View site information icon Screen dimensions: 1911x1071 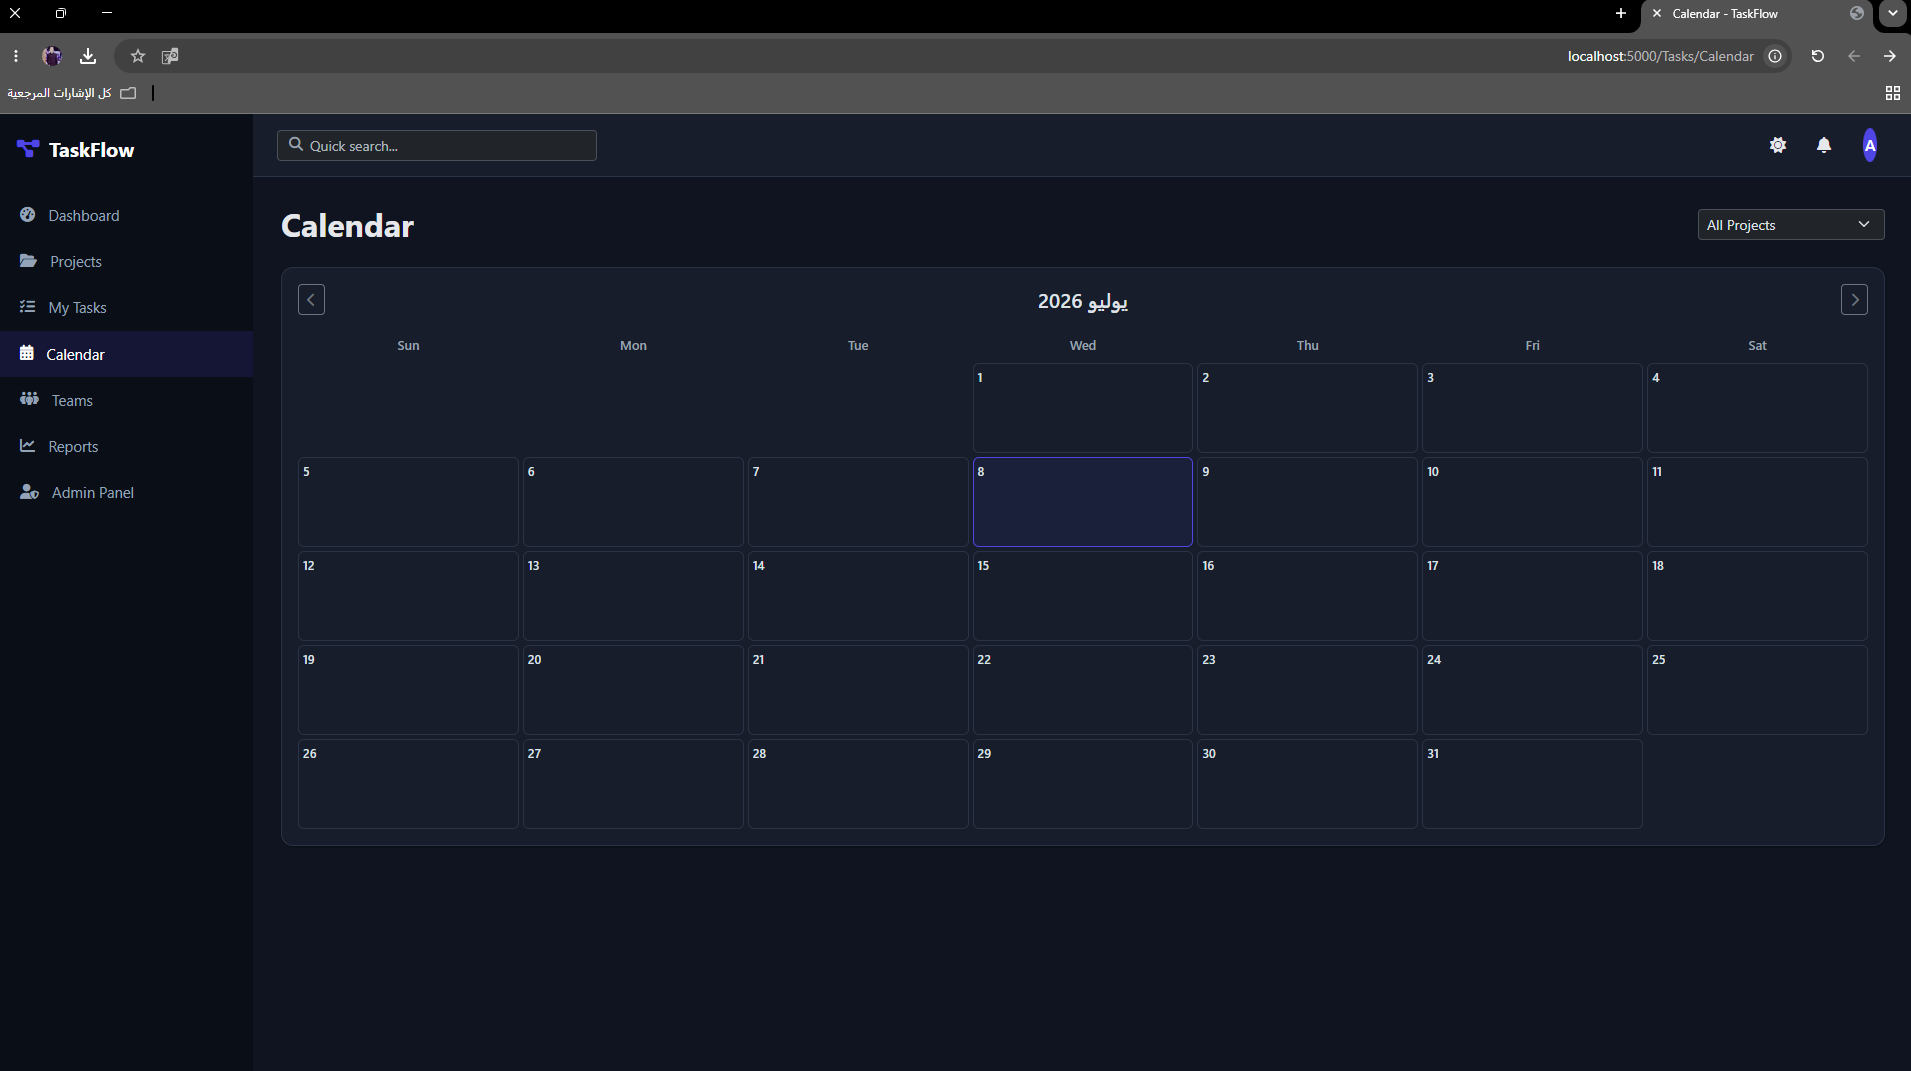(1775, 56)
